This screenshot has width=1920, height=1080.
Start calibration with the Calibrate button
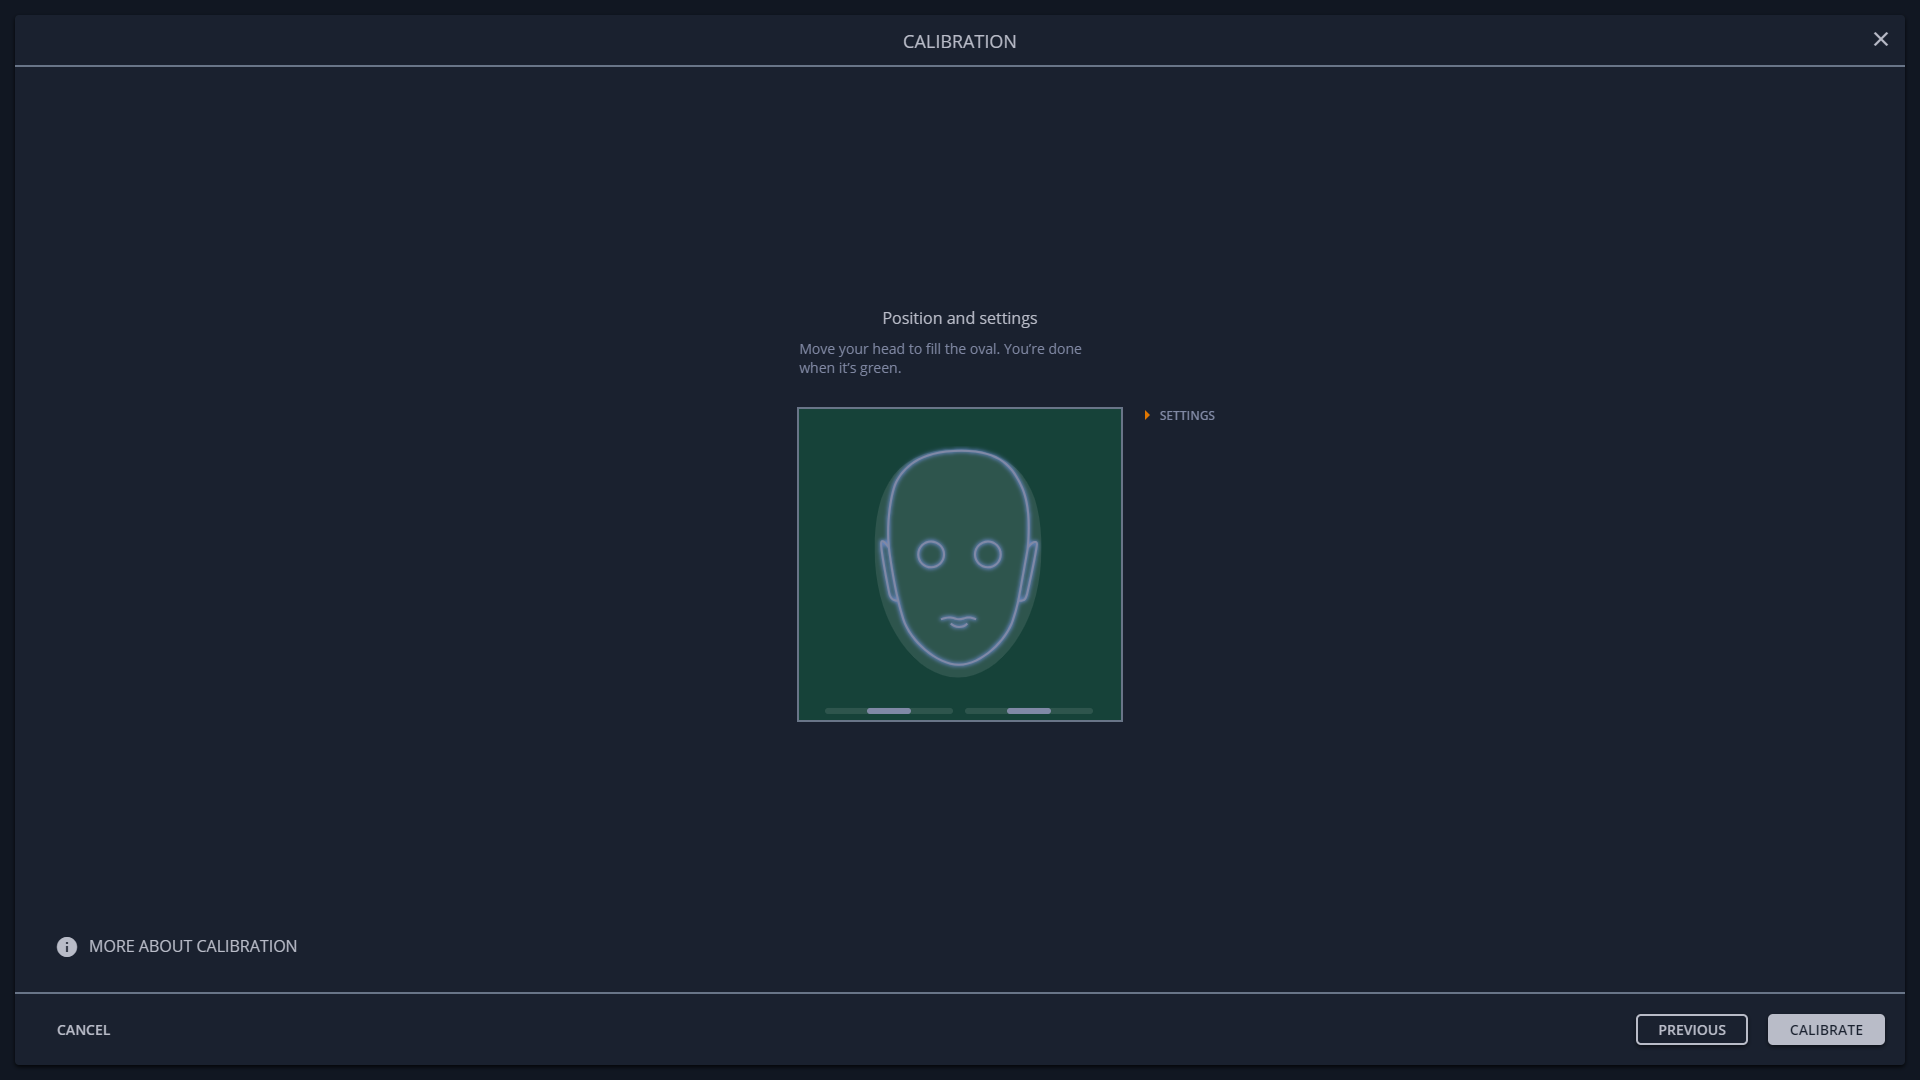coord(1825,1030)
